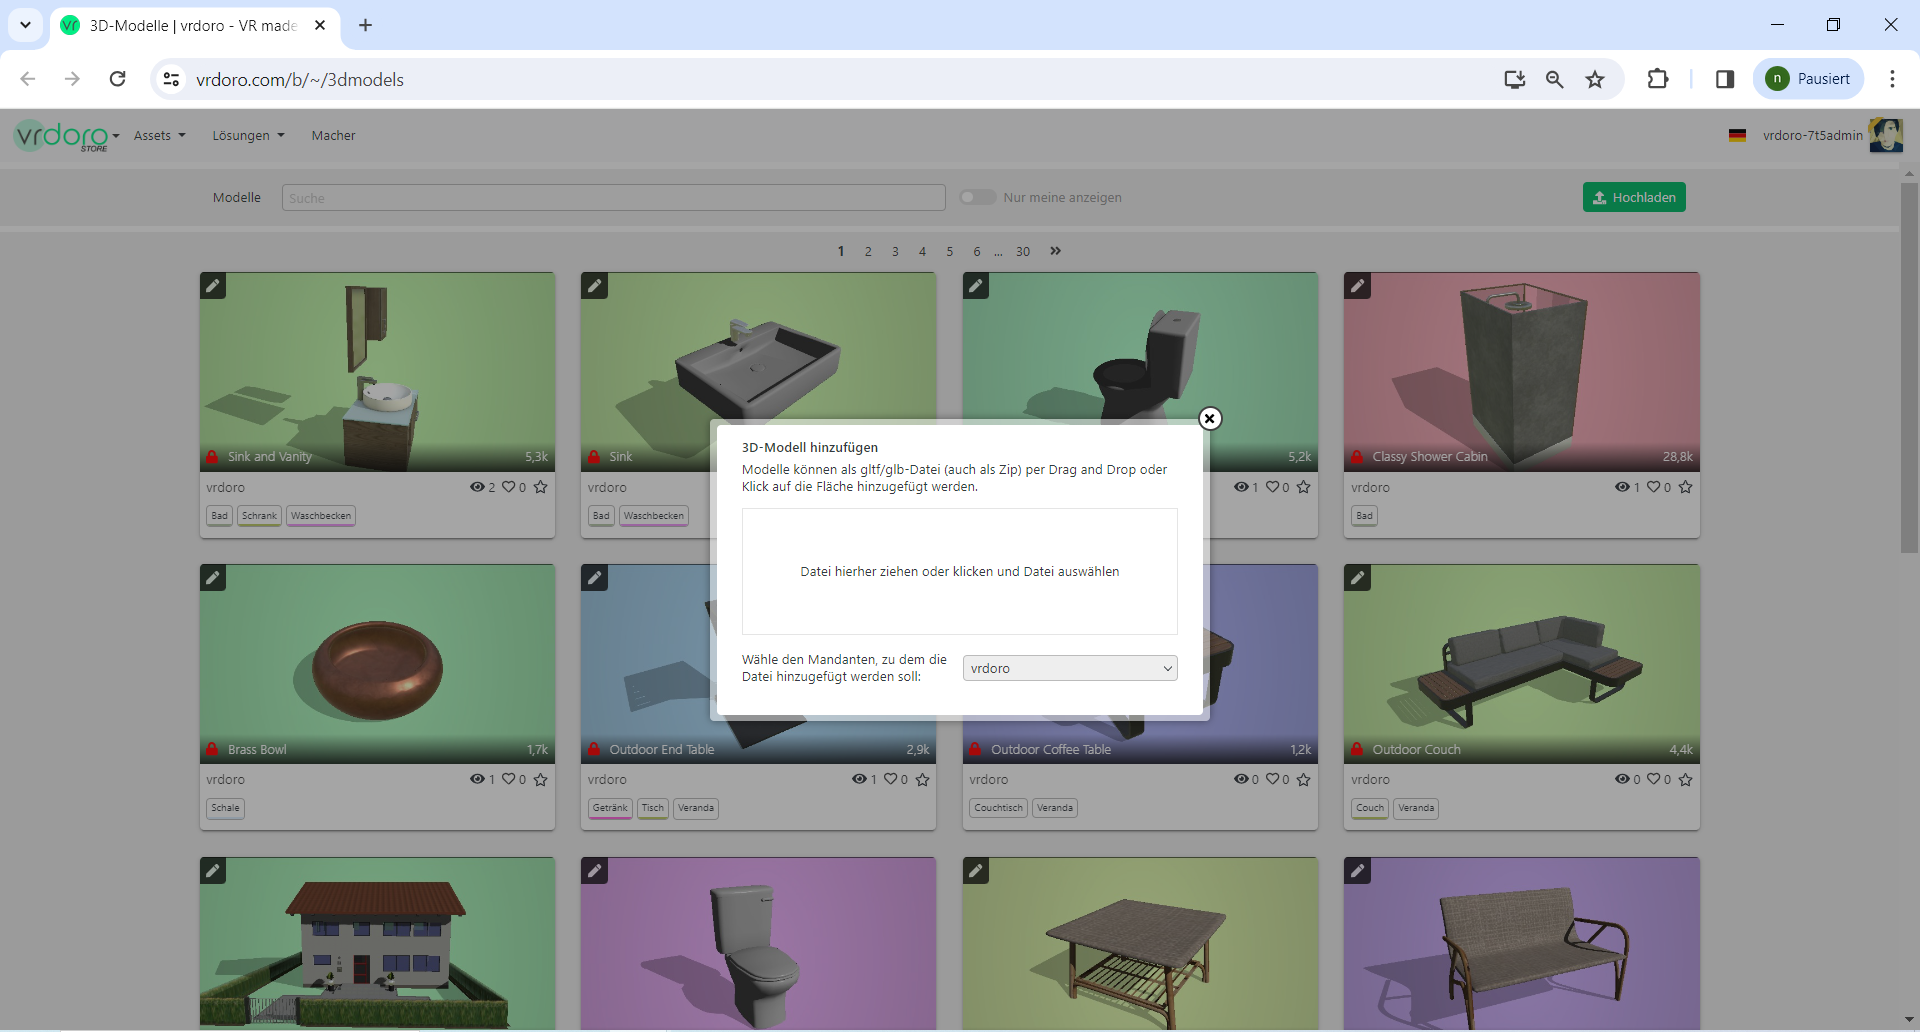Edit the Sink and Vanity model

click(213, 286)
